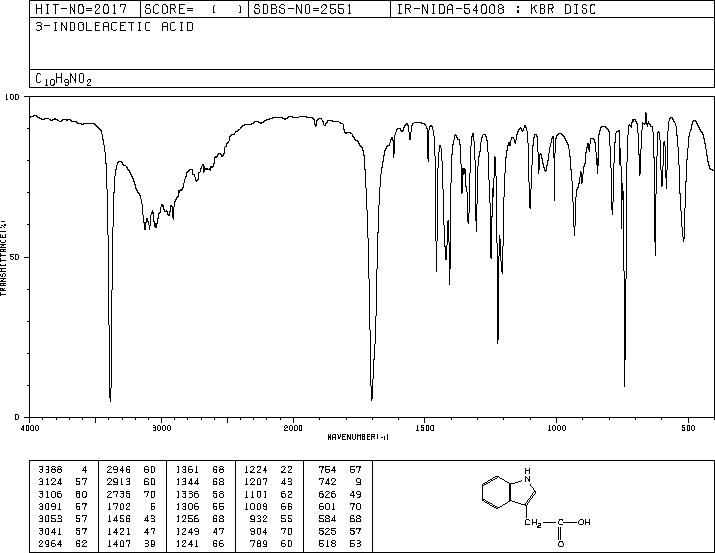Click the 2000 x-axis tick label
This screenshot has height=553, width=715.
[293, 428]
